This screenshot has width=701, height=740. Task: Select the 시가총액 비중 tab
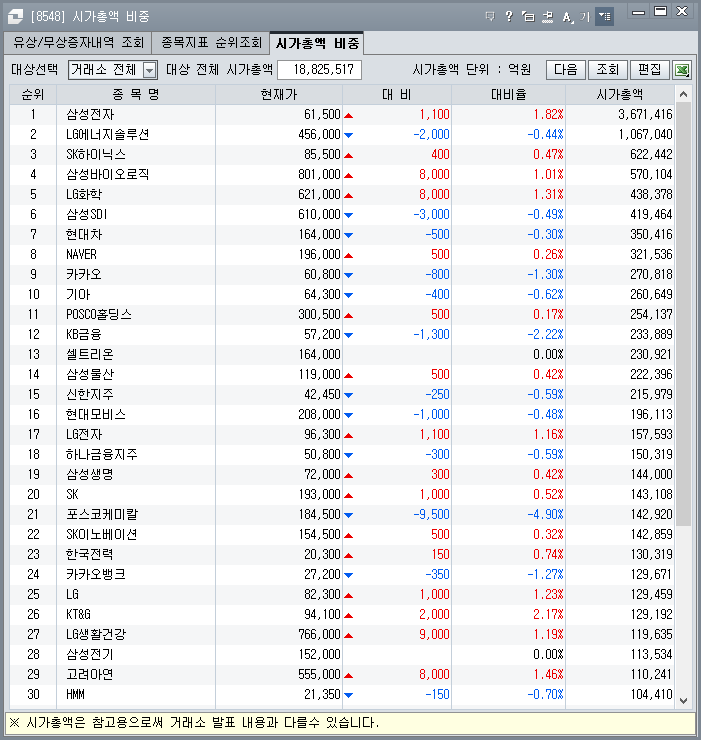[x=317, y=43]
